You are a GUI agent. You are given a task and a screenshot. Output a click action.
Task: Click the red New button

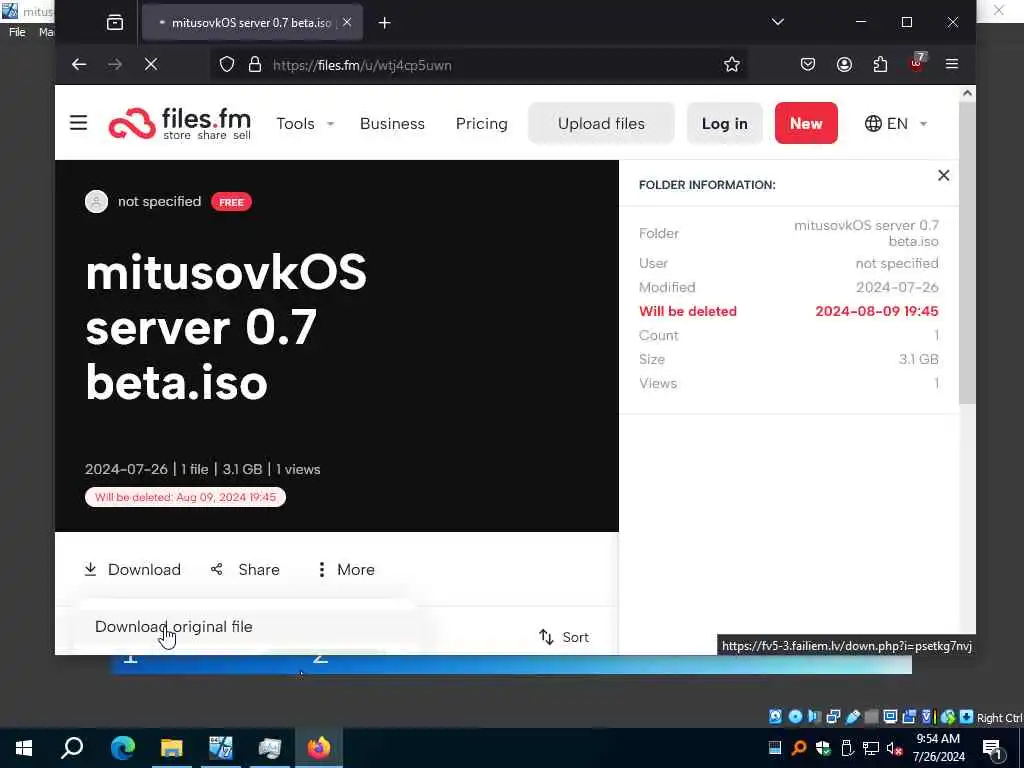(x=806, y=123)
